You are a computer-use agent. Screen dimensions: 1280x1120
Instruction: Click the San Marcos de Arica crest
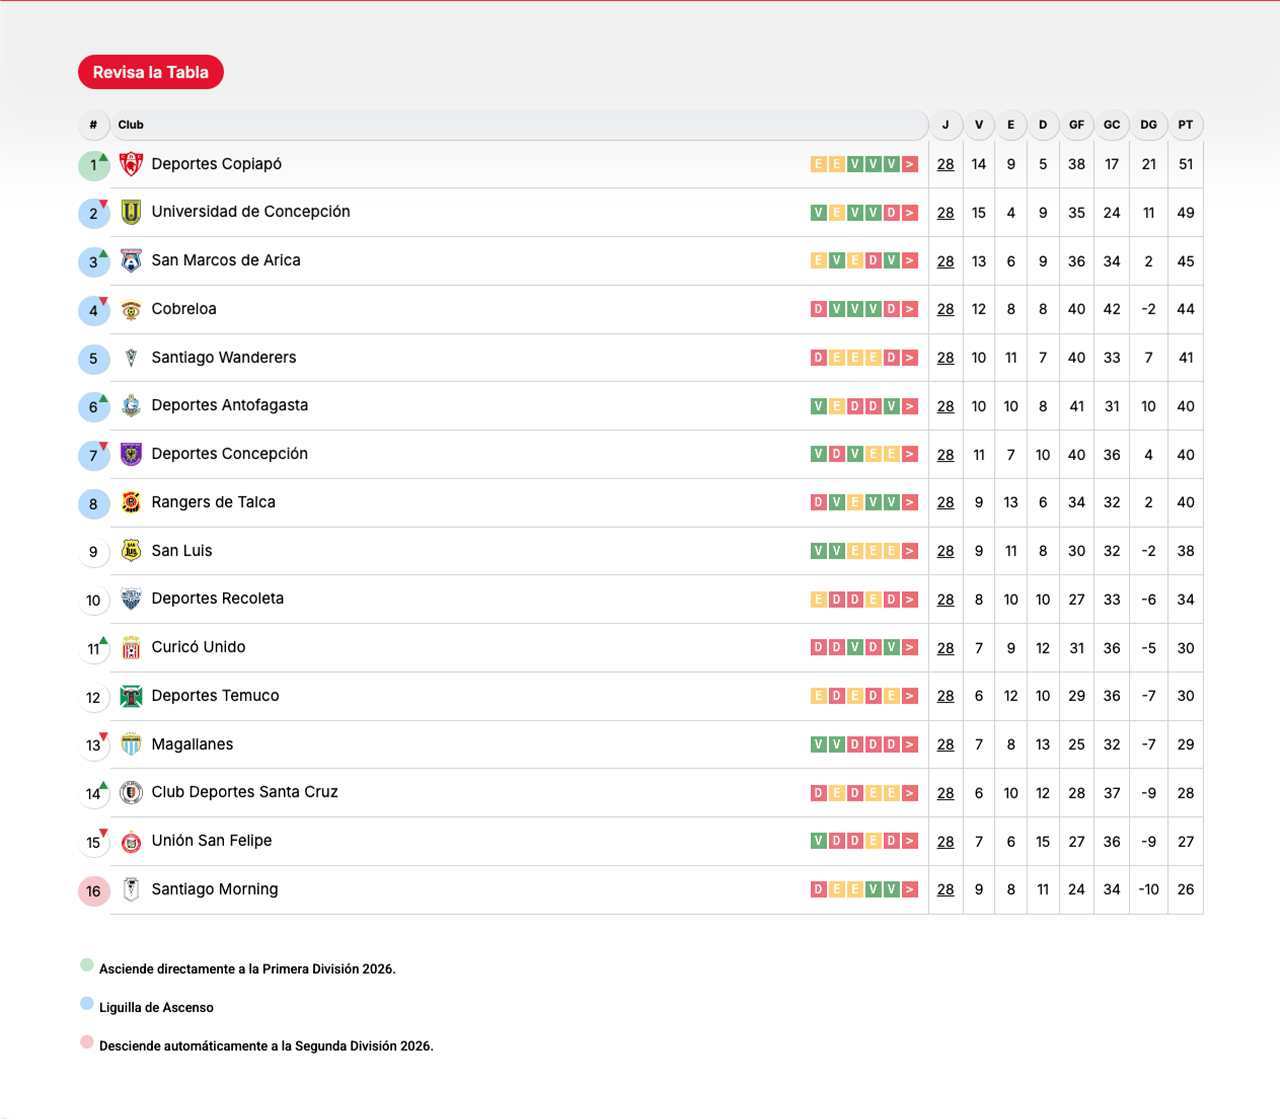click(x=131, y=261)
